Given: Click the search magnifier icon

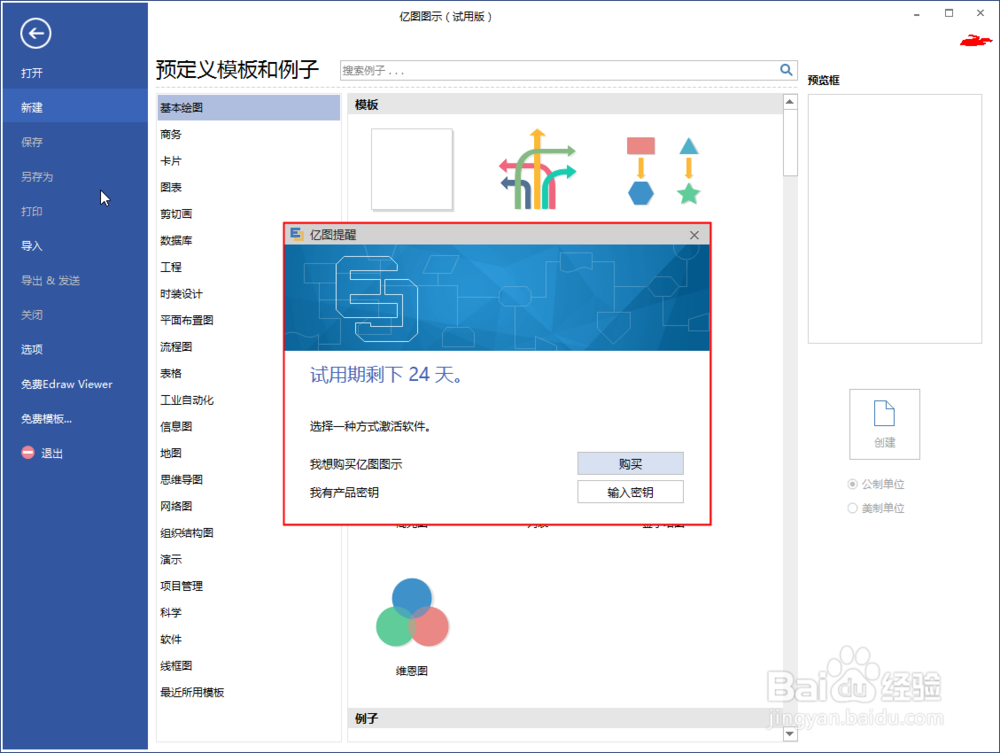Looking at the screenshot, I should [786, 70].
